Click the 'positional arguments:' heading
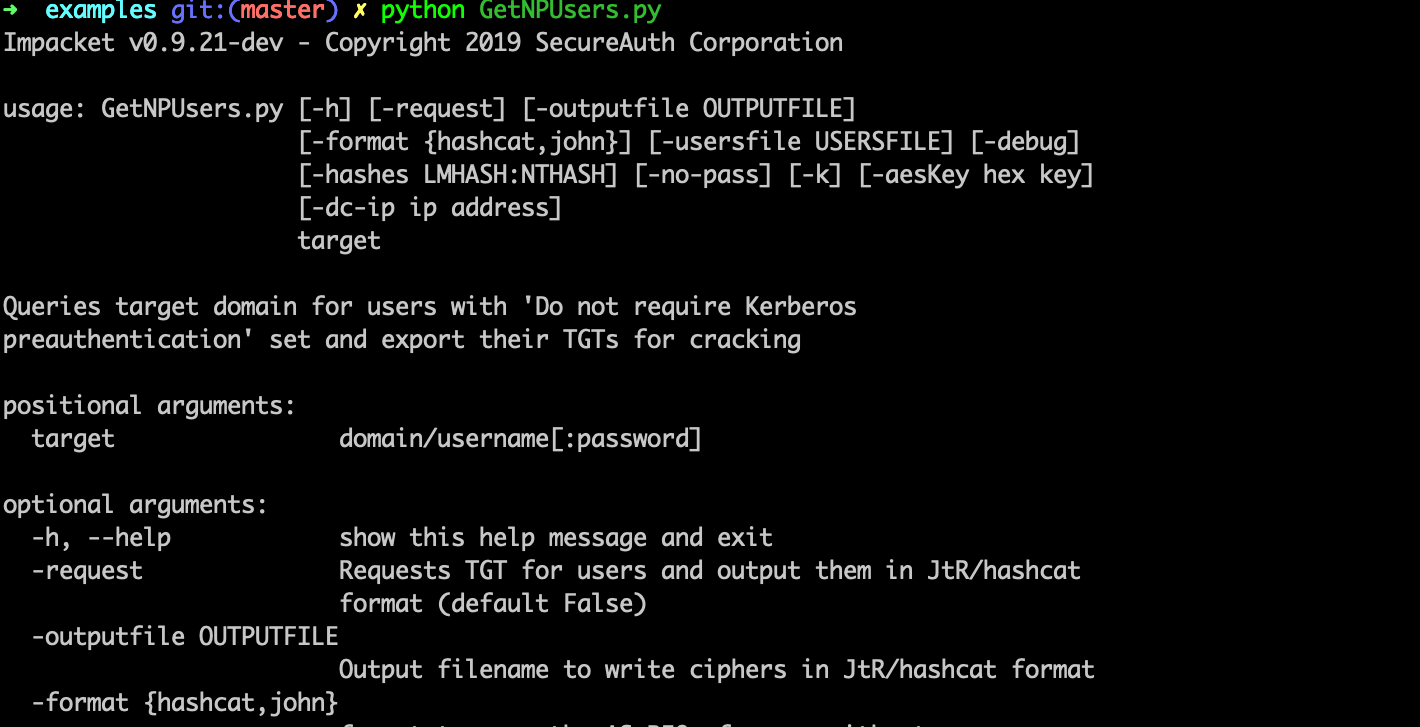 click(x=150, y=406)
